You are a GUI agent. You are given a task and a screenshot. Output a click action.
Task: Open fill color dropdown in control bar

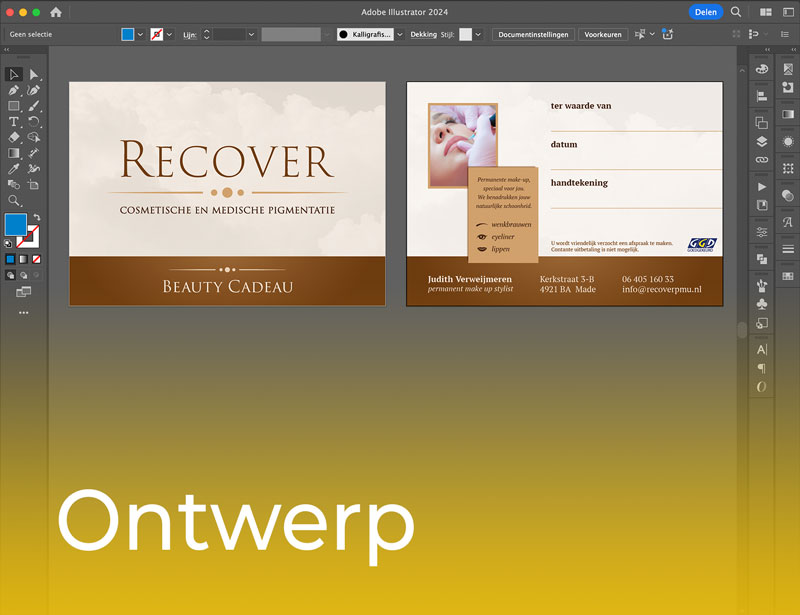click(x=140, y=34)
